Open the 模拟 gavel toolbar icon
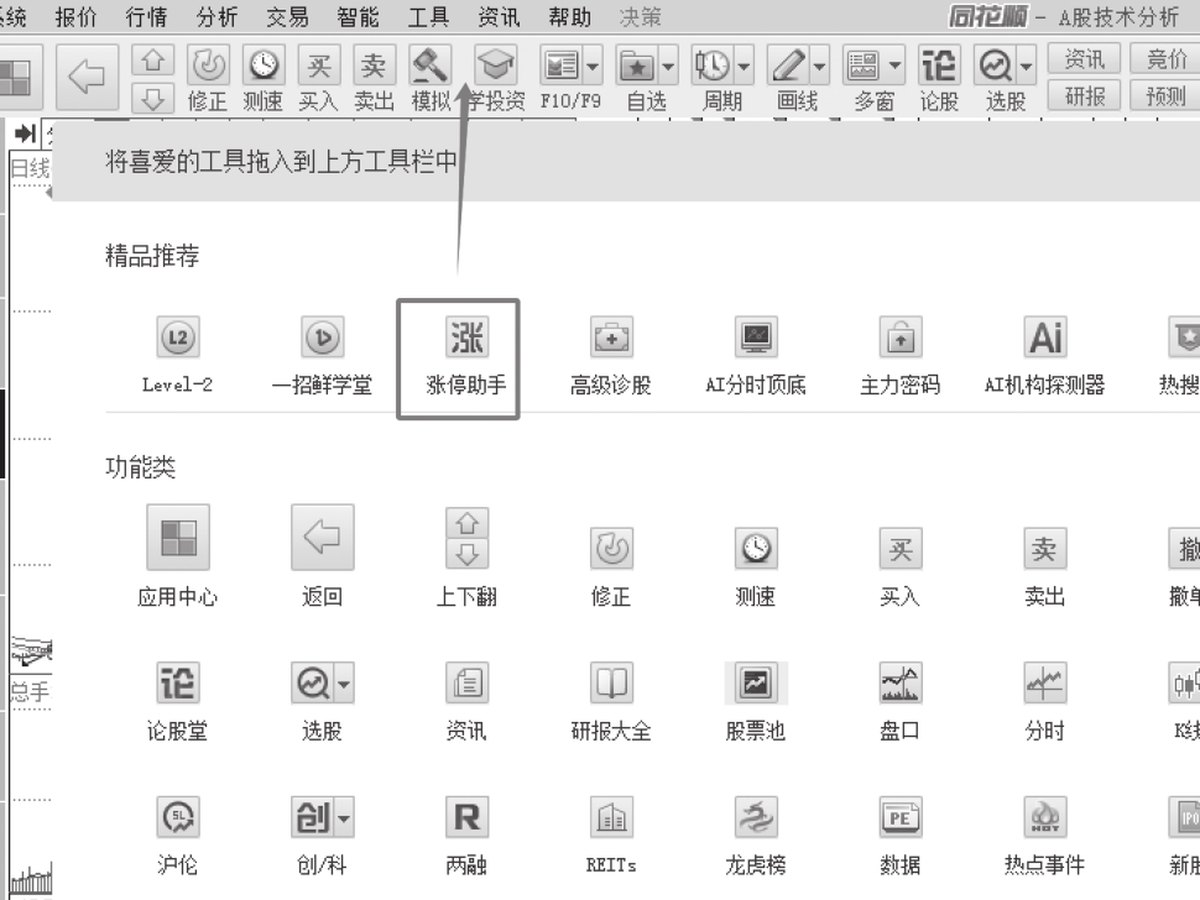This screenshot has width=1200, height=900. tap(431, 66)
